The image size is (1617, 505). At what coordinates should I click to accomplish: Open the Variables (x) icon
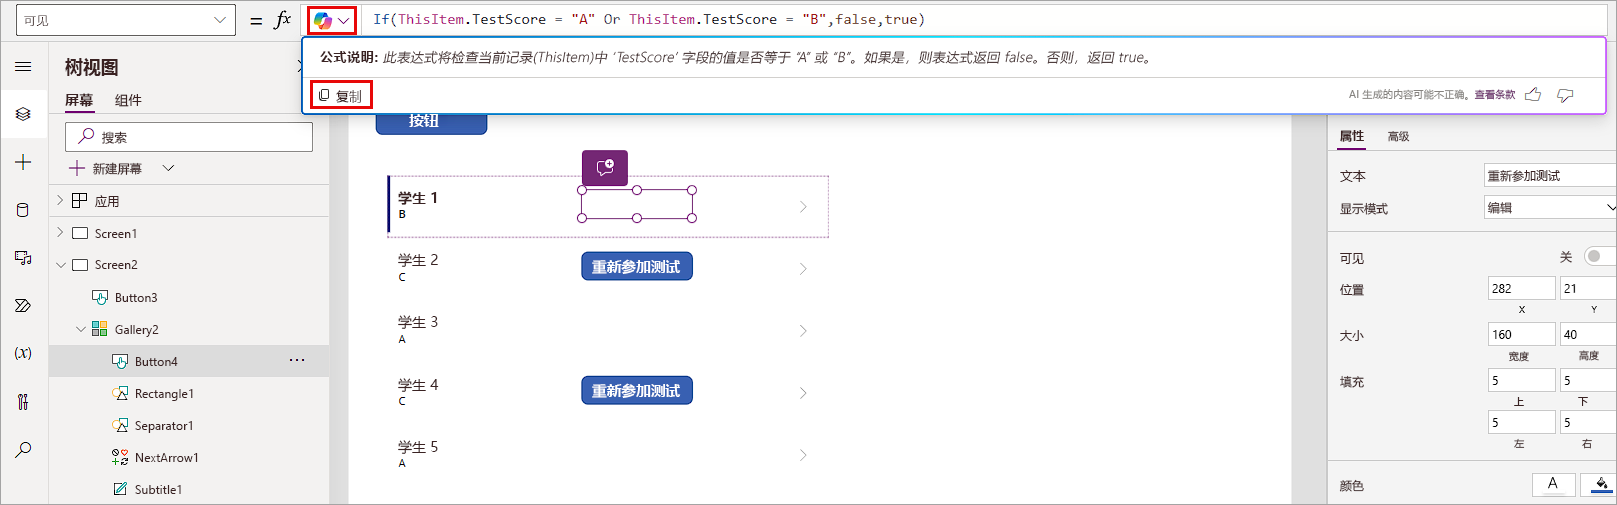point(23,353)
